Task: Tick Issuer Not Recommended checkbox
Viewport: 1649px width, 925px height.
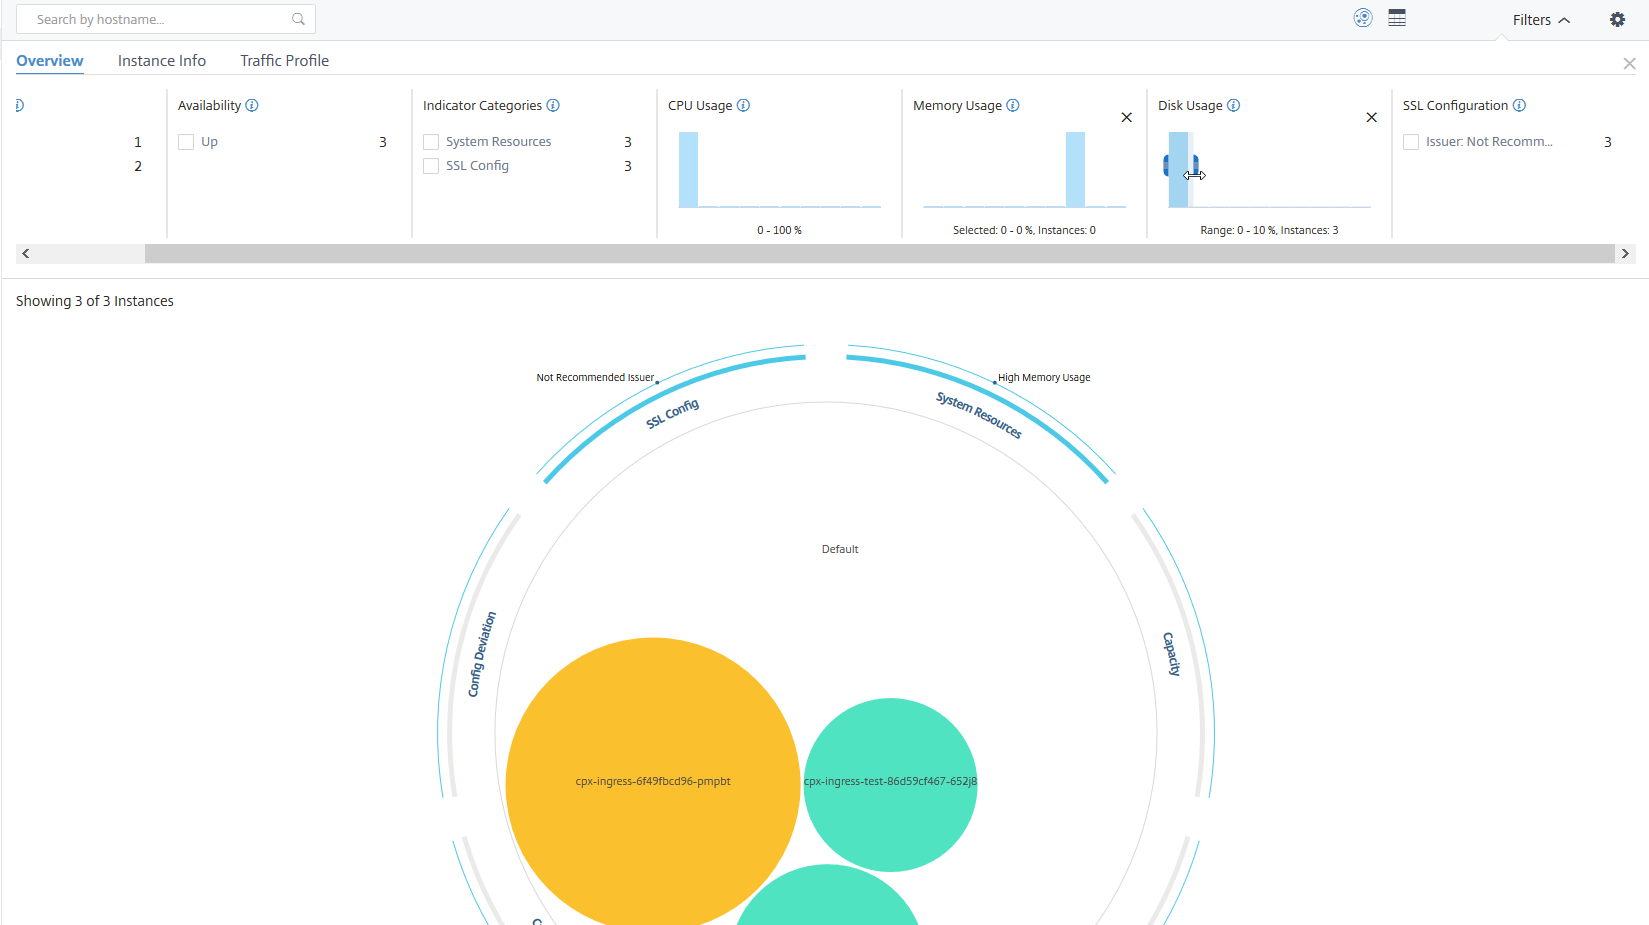Action: coord(1411,142)
